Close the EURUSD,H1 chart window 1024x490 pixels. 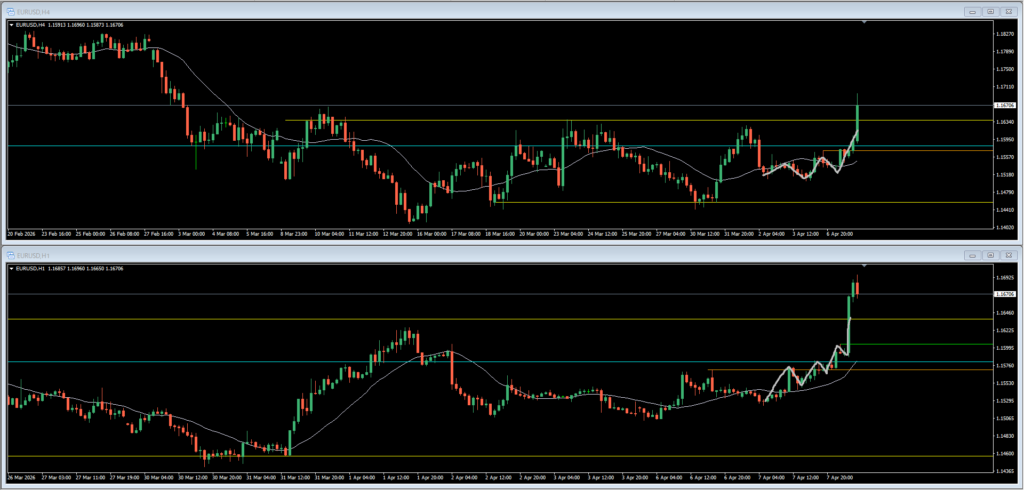[1008, 255]
